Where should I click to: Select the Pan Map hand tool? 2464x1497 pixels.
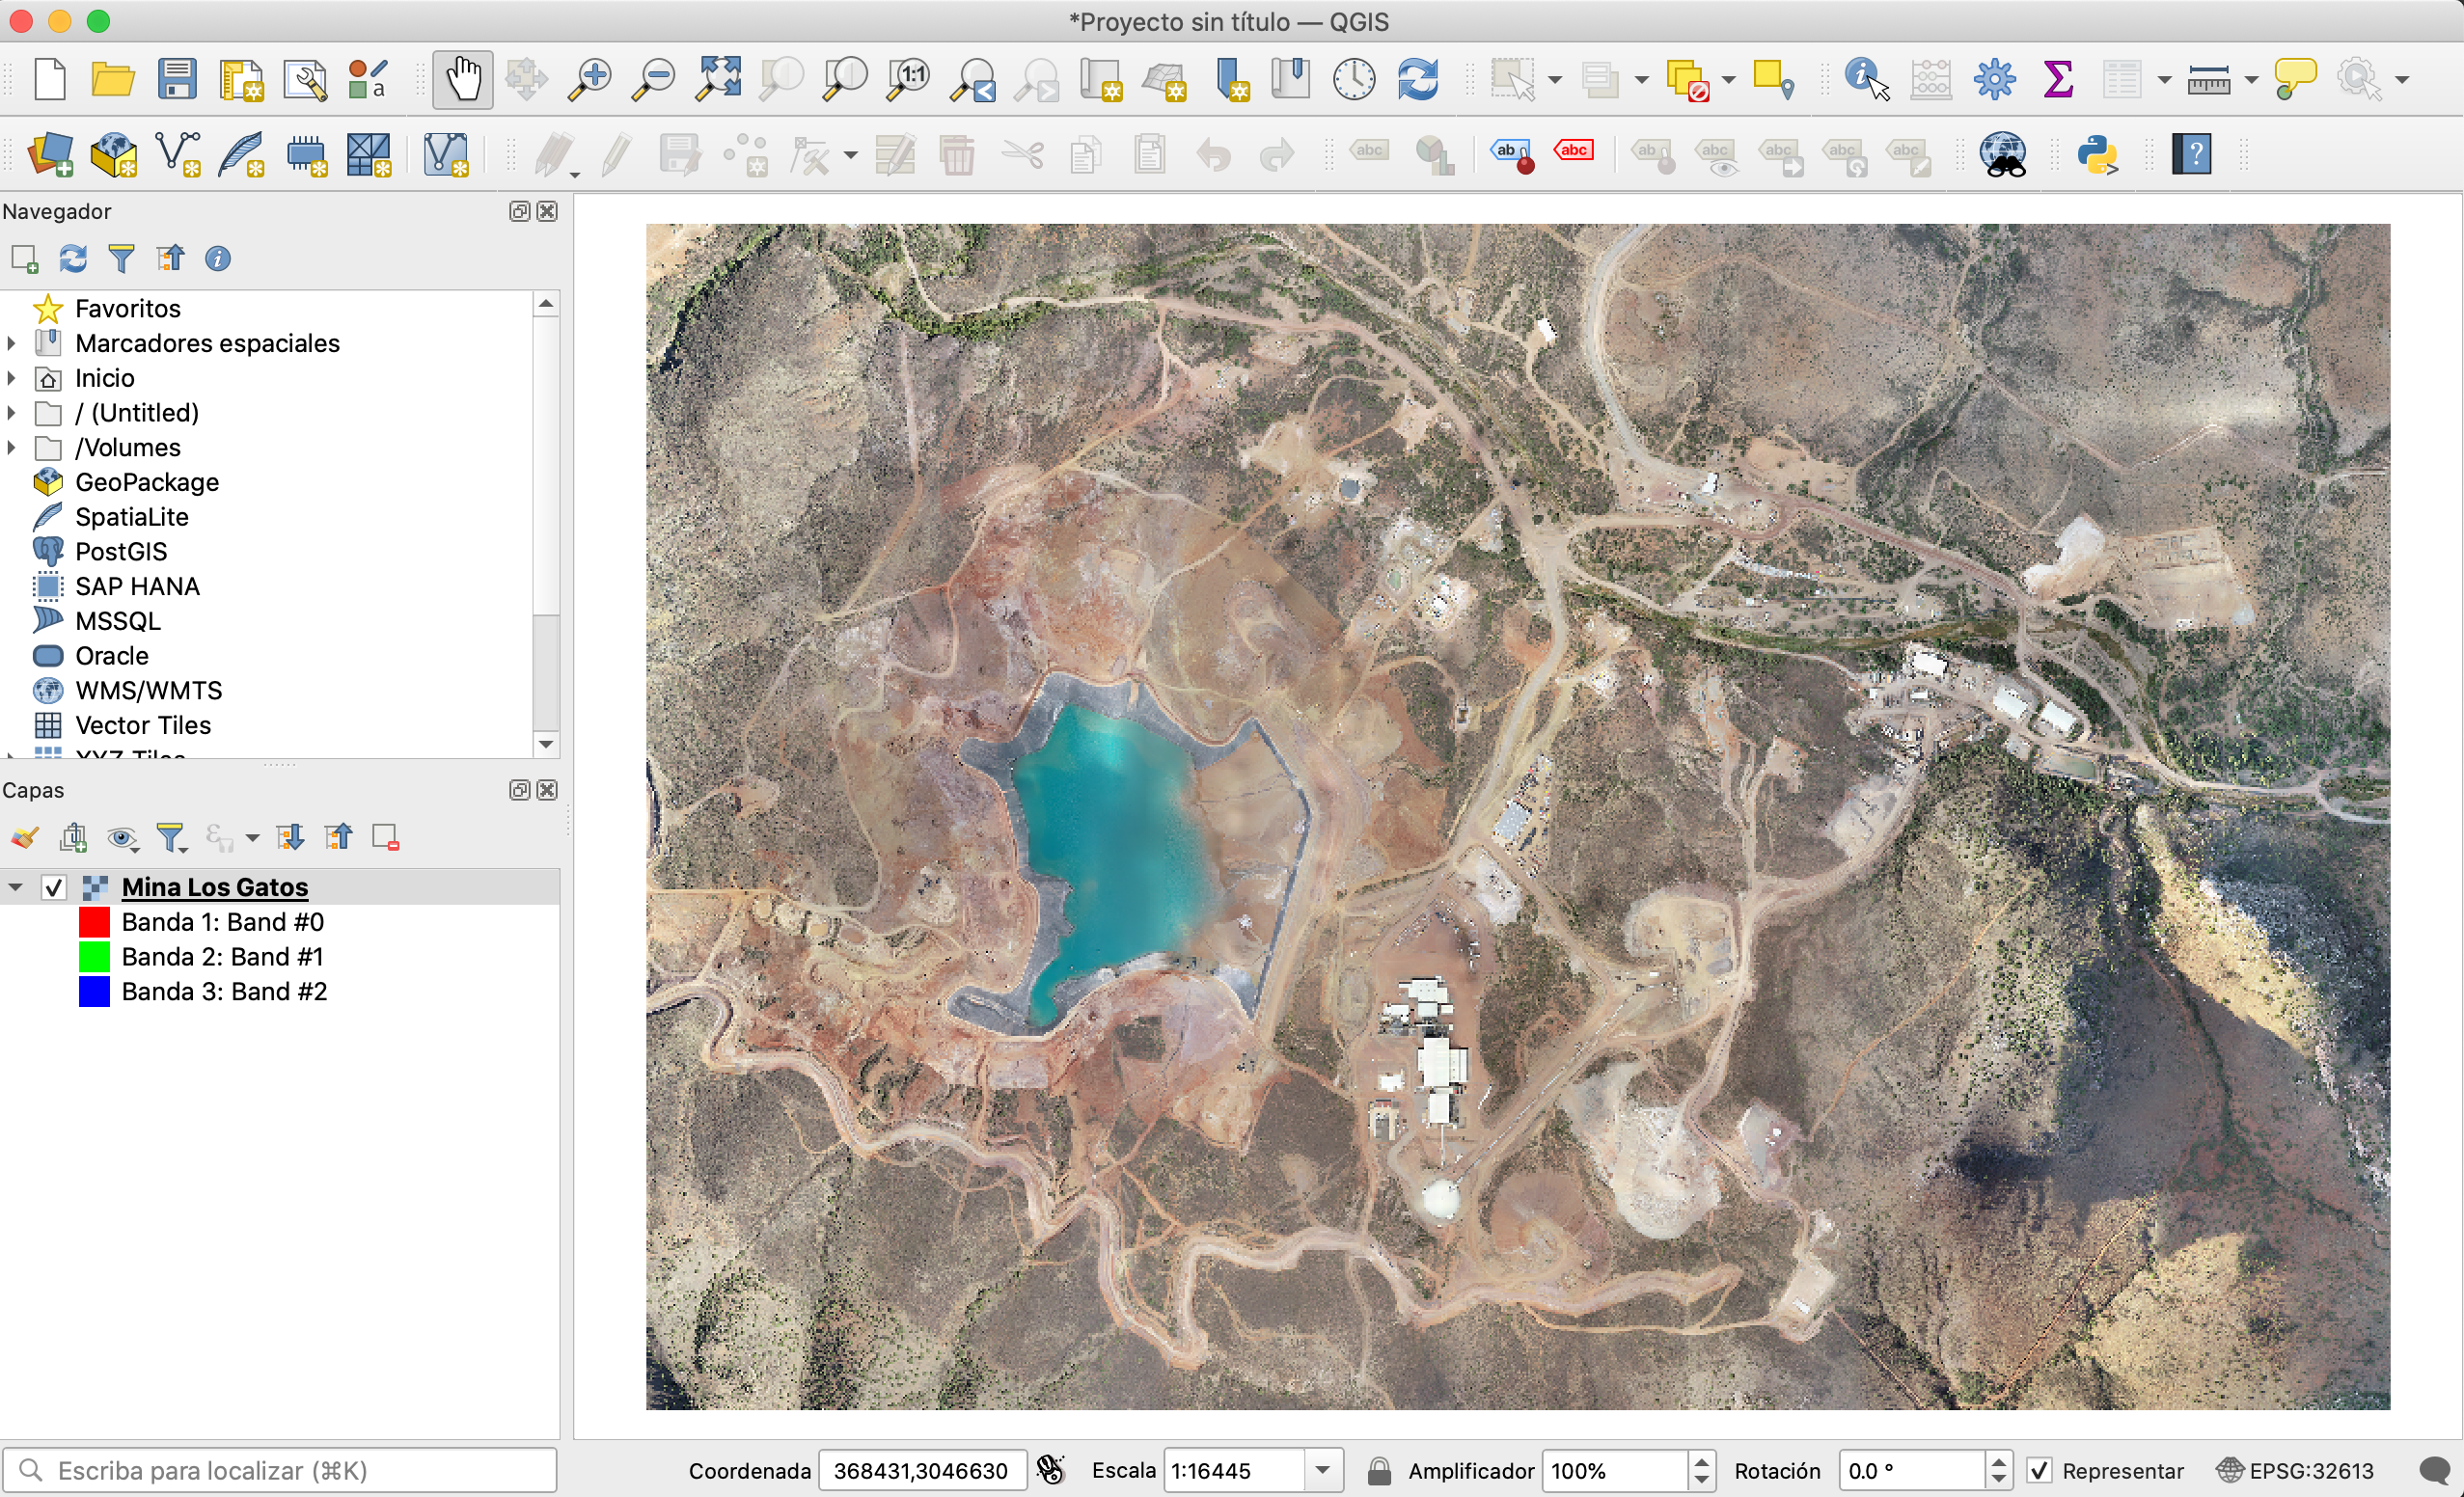[463, 79]
